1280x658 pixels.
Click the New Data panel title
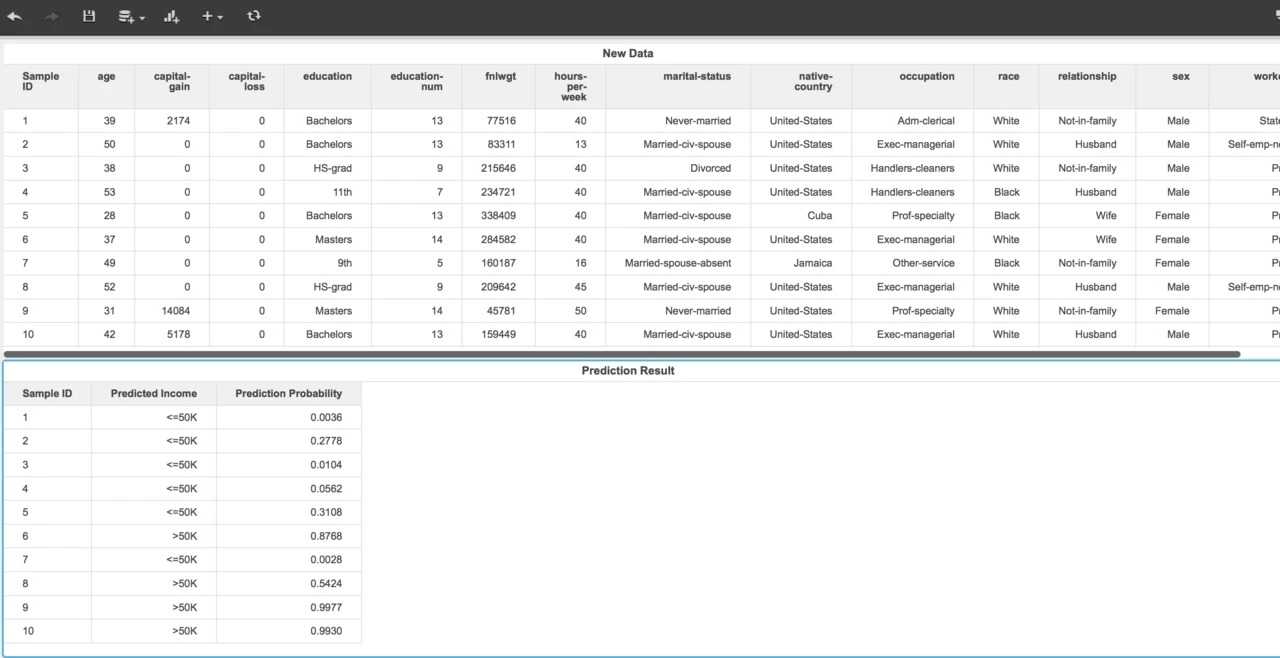point(627,53)
